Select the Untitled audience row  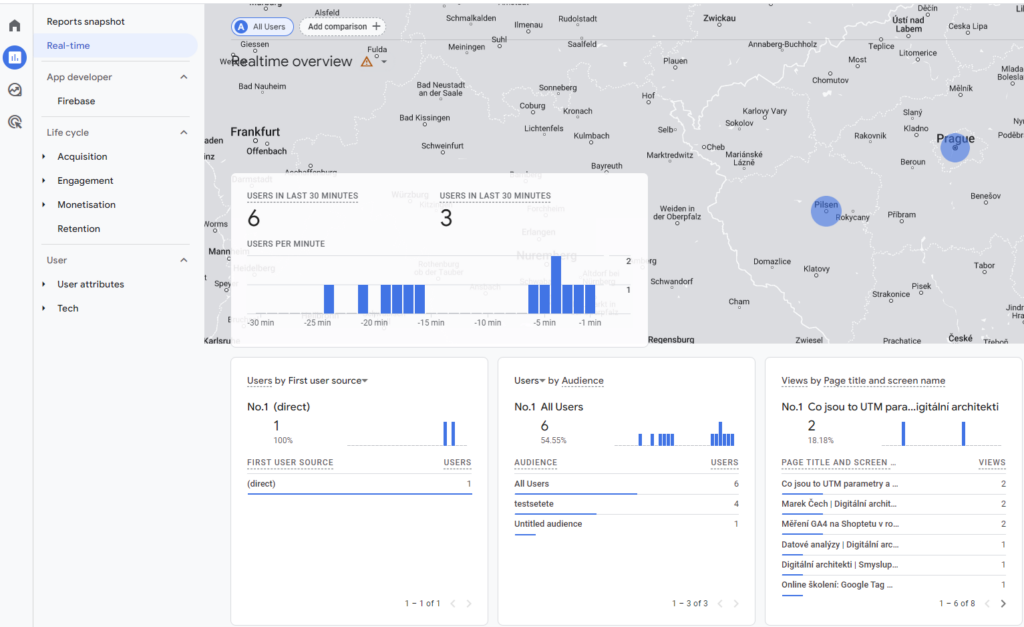pos(626,524)
